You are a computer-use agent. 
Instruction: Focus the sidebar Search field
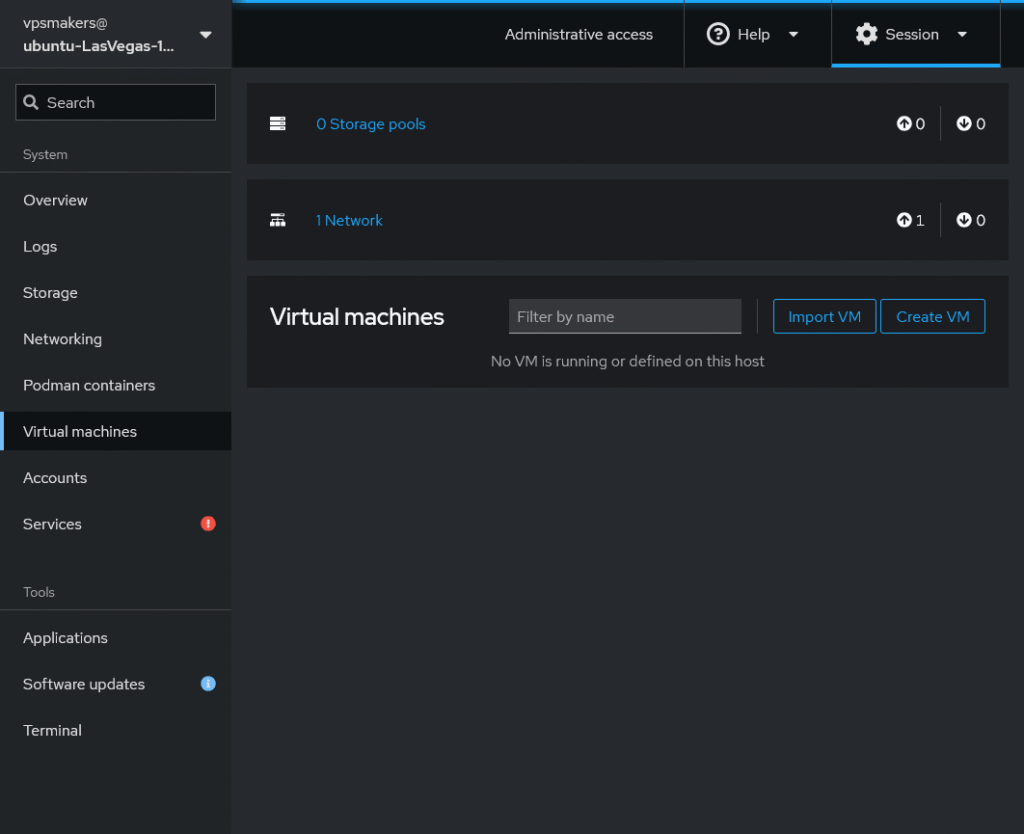[x=116, y=102]
